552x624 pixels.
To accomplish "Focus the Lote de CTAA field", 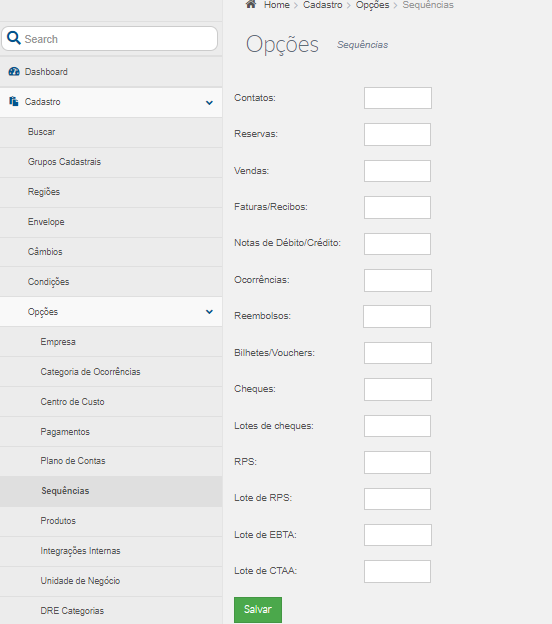I will point(397,571).
